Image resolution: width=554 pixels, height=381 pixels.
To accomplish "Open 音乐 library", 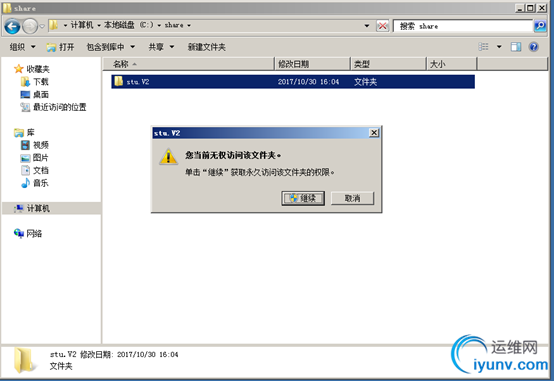I will point(41,183).
